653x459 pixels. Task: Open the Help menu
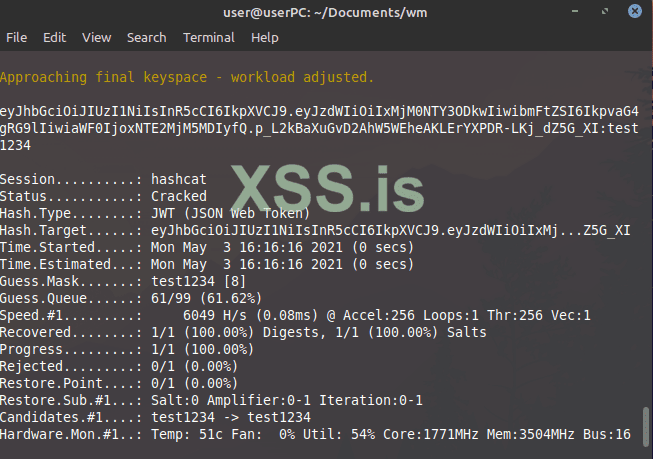[x=265, y=37]
